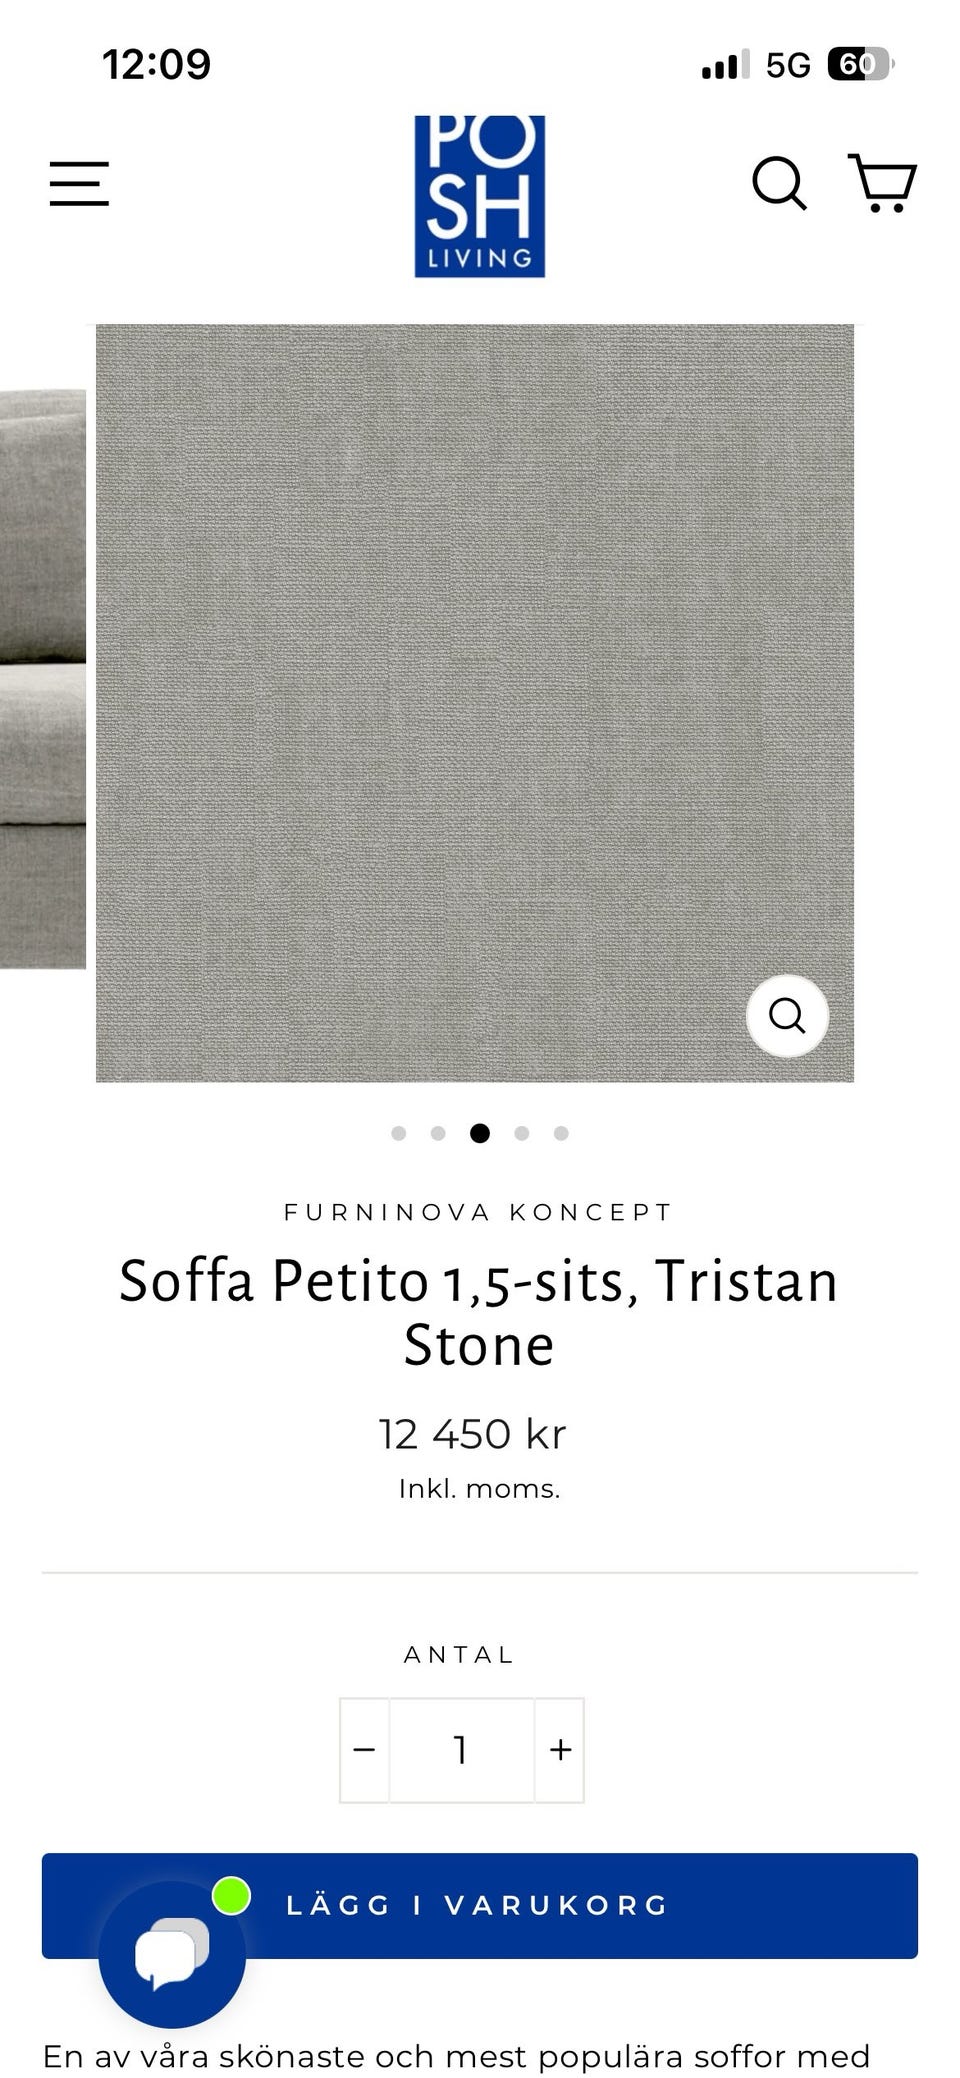Open the shopping cart icon
This screenshot has height=2078, width=960.
click(x=882, y=183)
